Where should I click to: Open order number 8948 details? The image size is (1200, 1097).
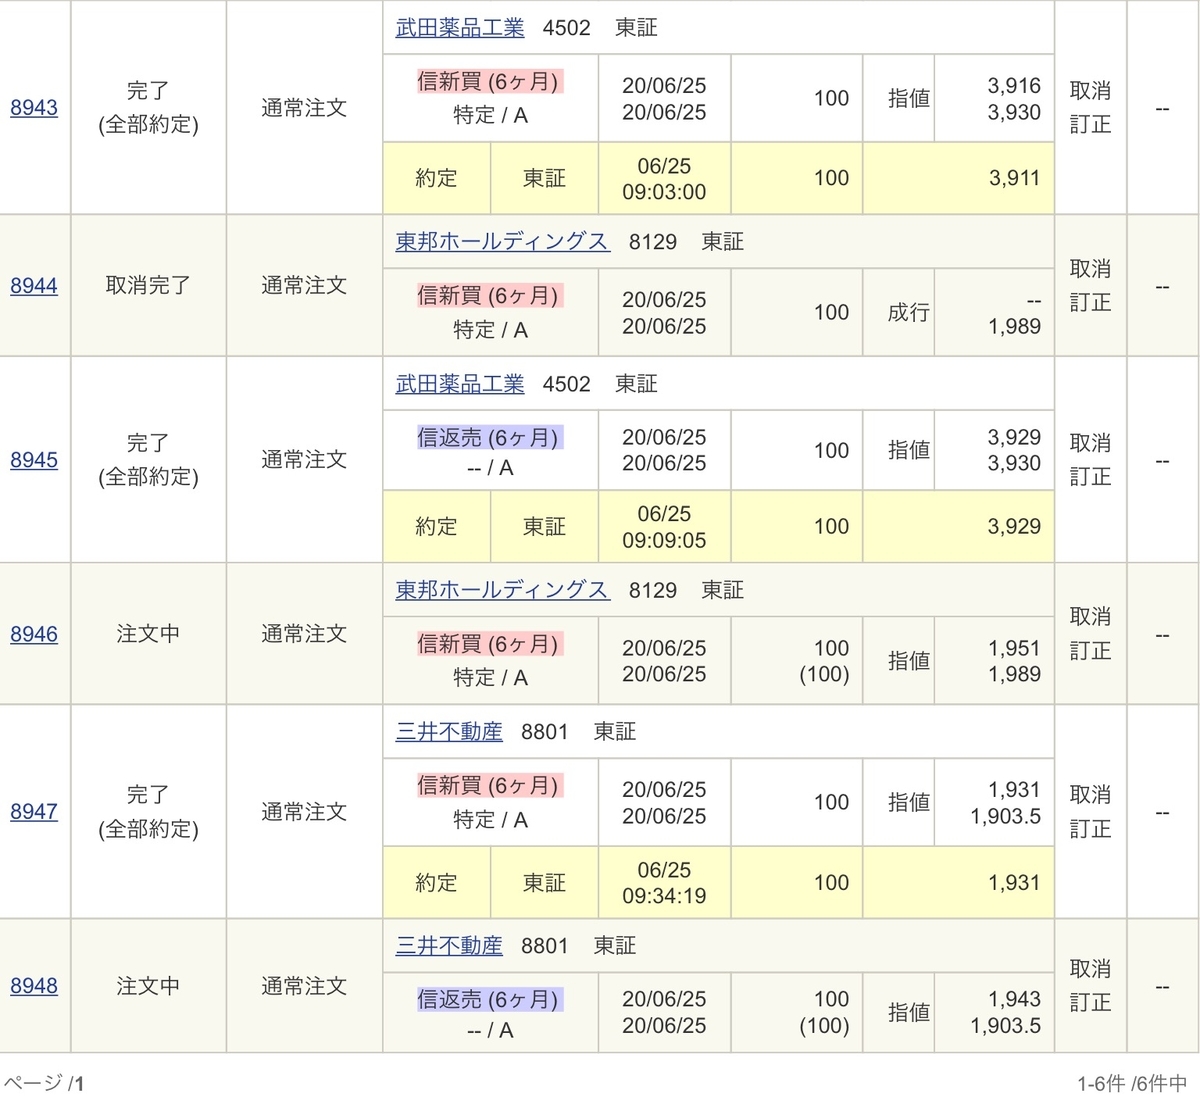point(34,986)
